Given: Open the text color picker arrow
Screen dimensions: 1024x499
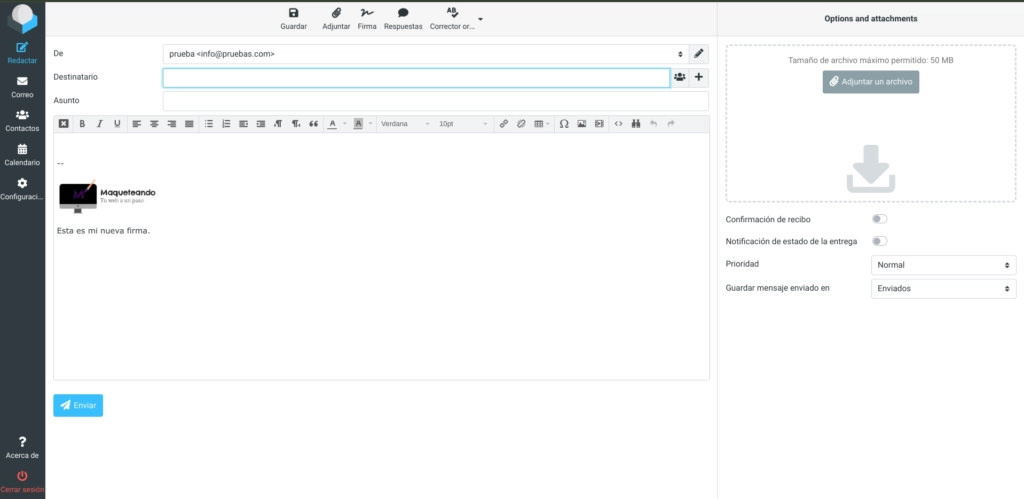Looking at the screenshot, I should (x=344, y=123).
